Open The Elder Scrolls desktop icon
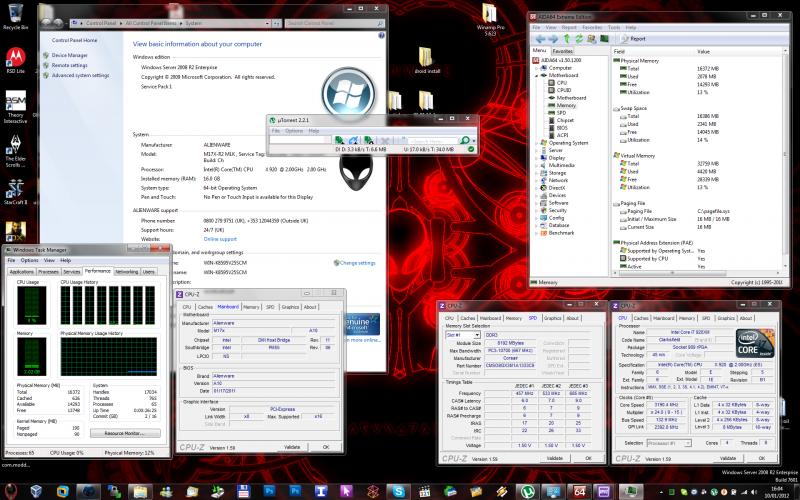This screenshot has height=500, width=800. (15, 152)
